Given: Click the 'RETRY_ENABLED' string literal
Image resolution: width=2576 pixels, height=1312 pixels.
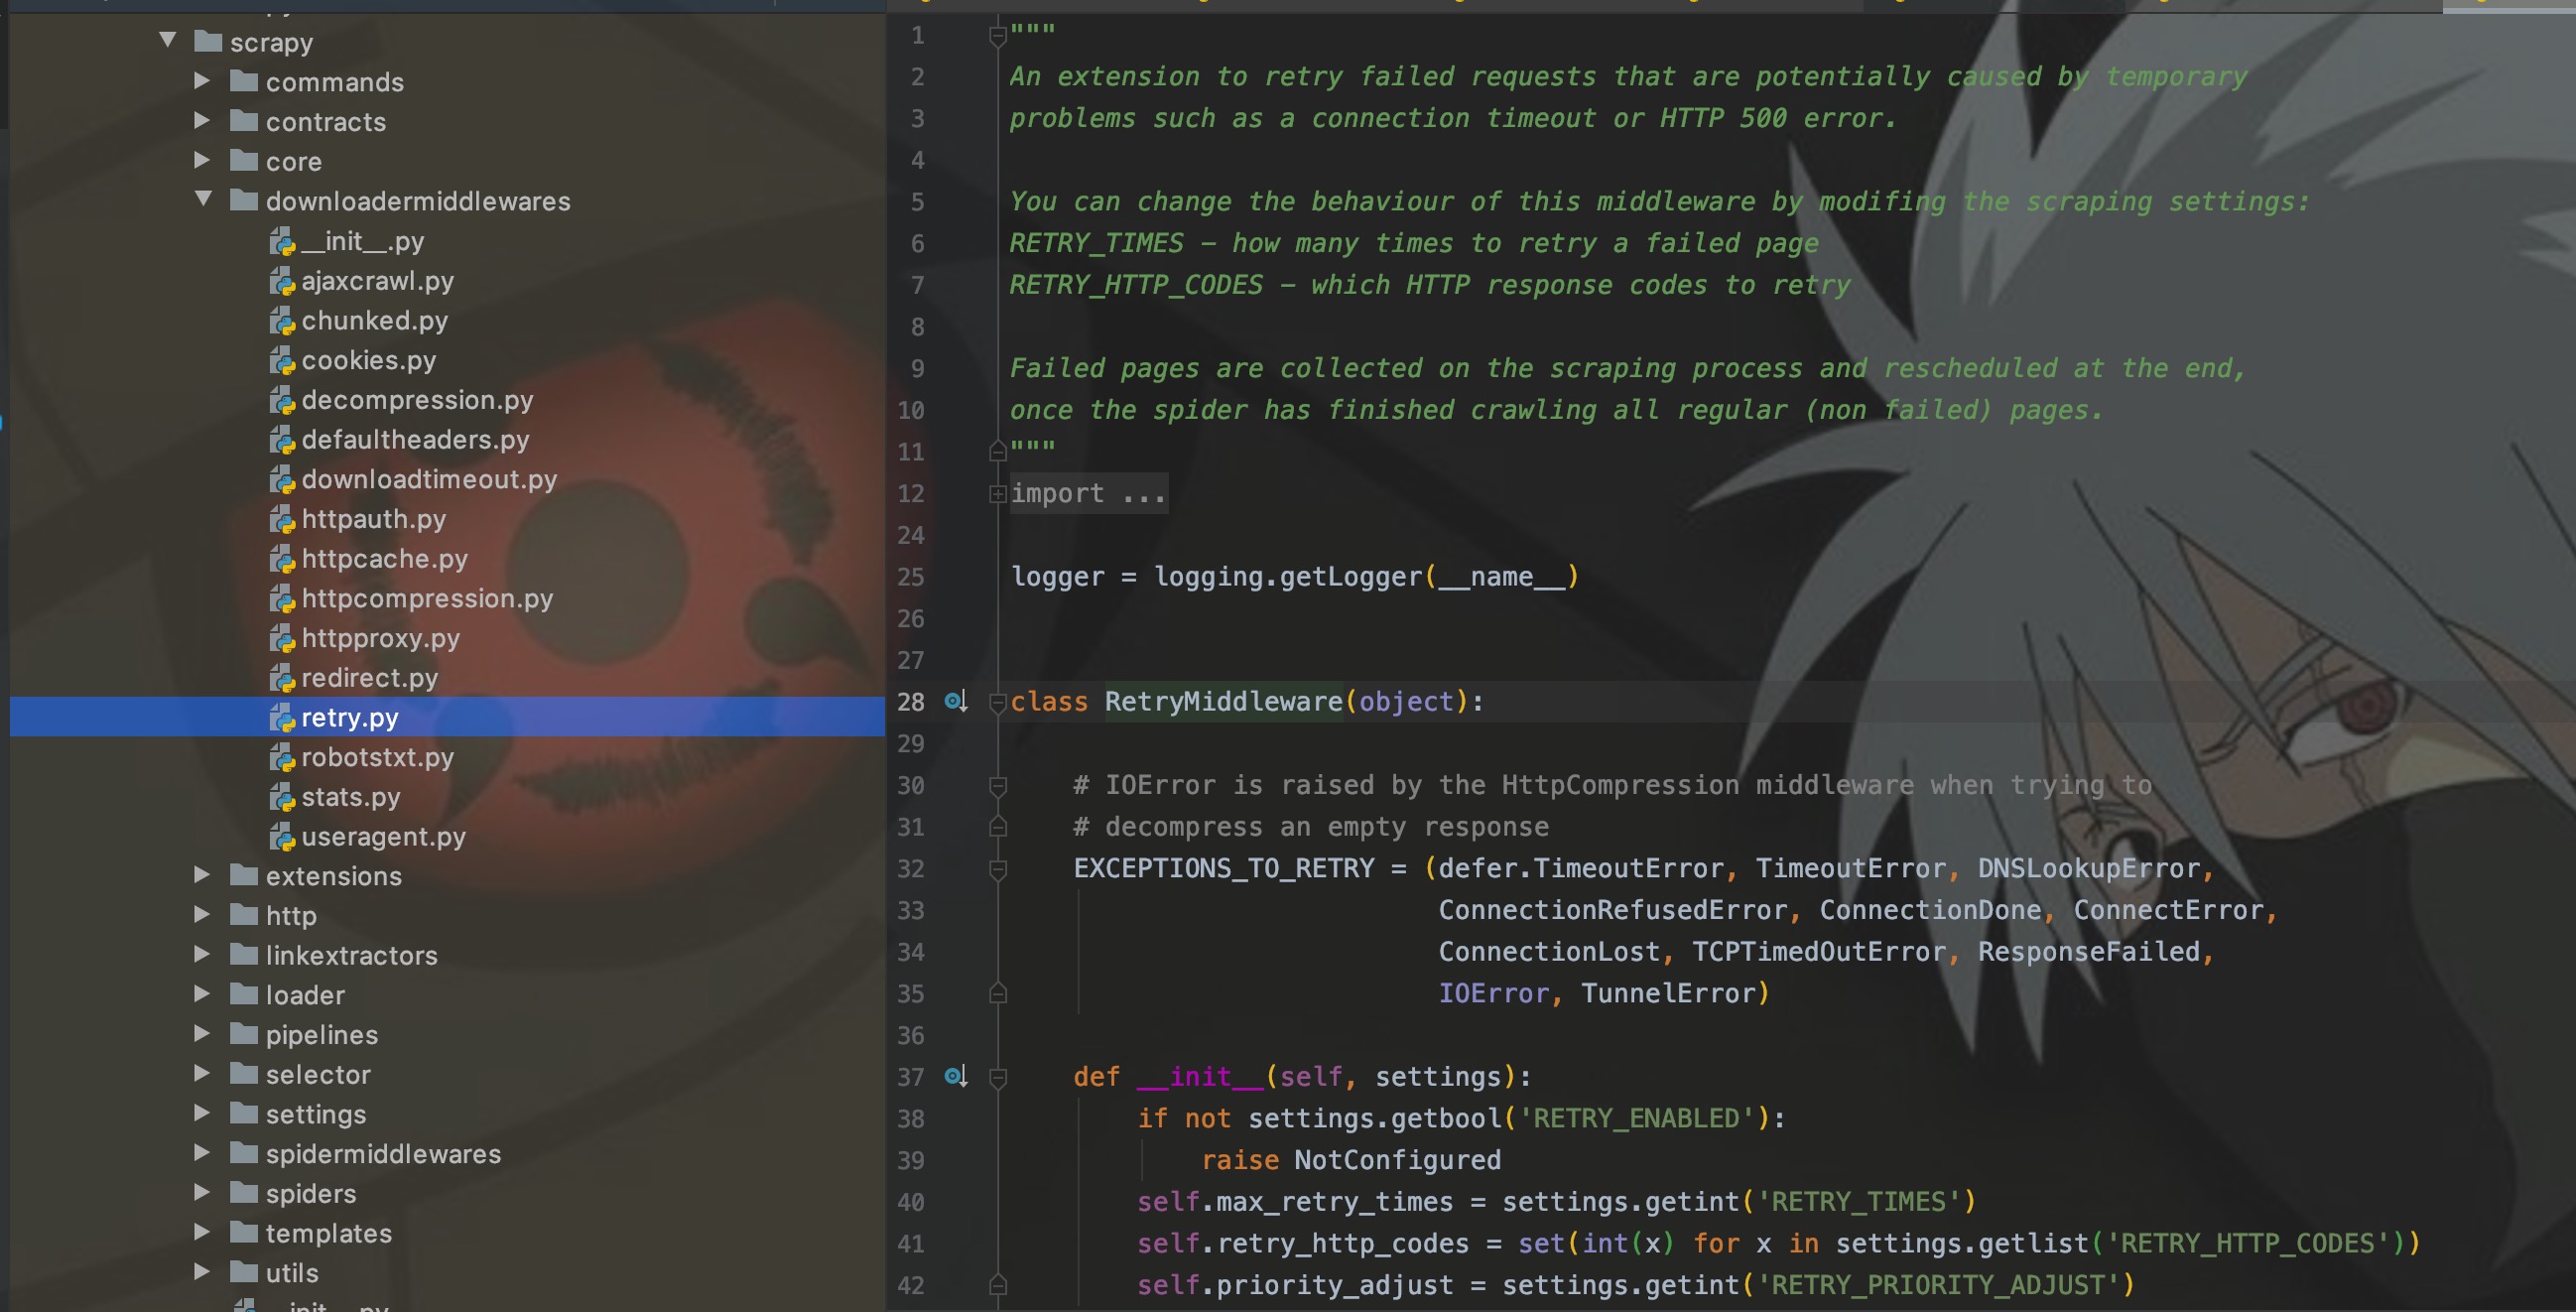Looking at the screenshot, I should (1636, 1118).
